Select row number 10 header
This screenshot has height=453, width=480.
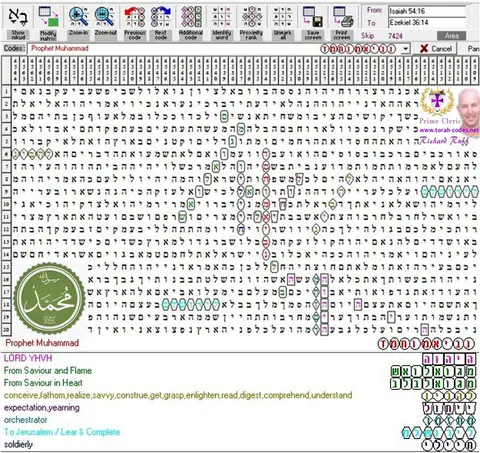[x=6, y=204]
